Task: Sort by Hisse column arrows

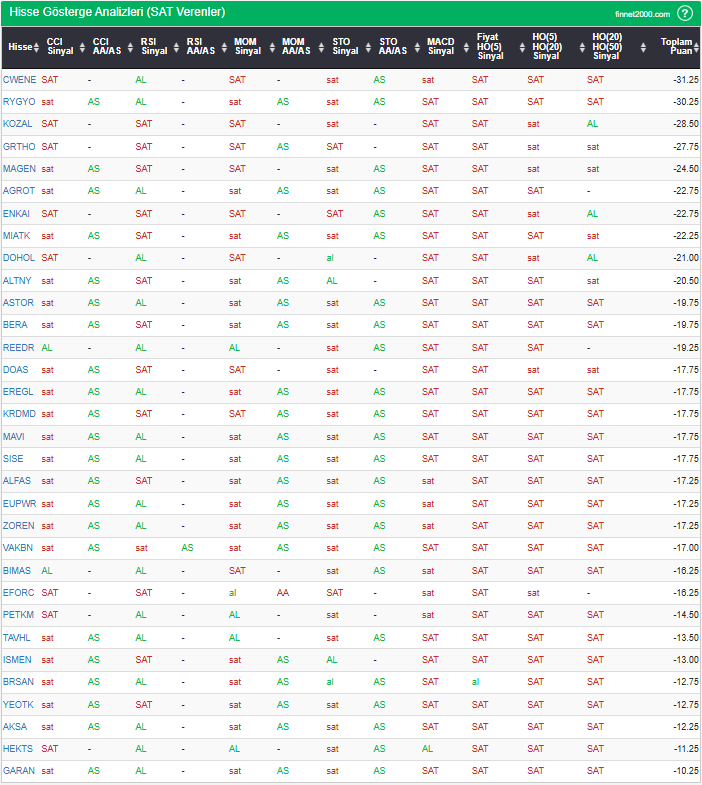Action: coord(36,48)
